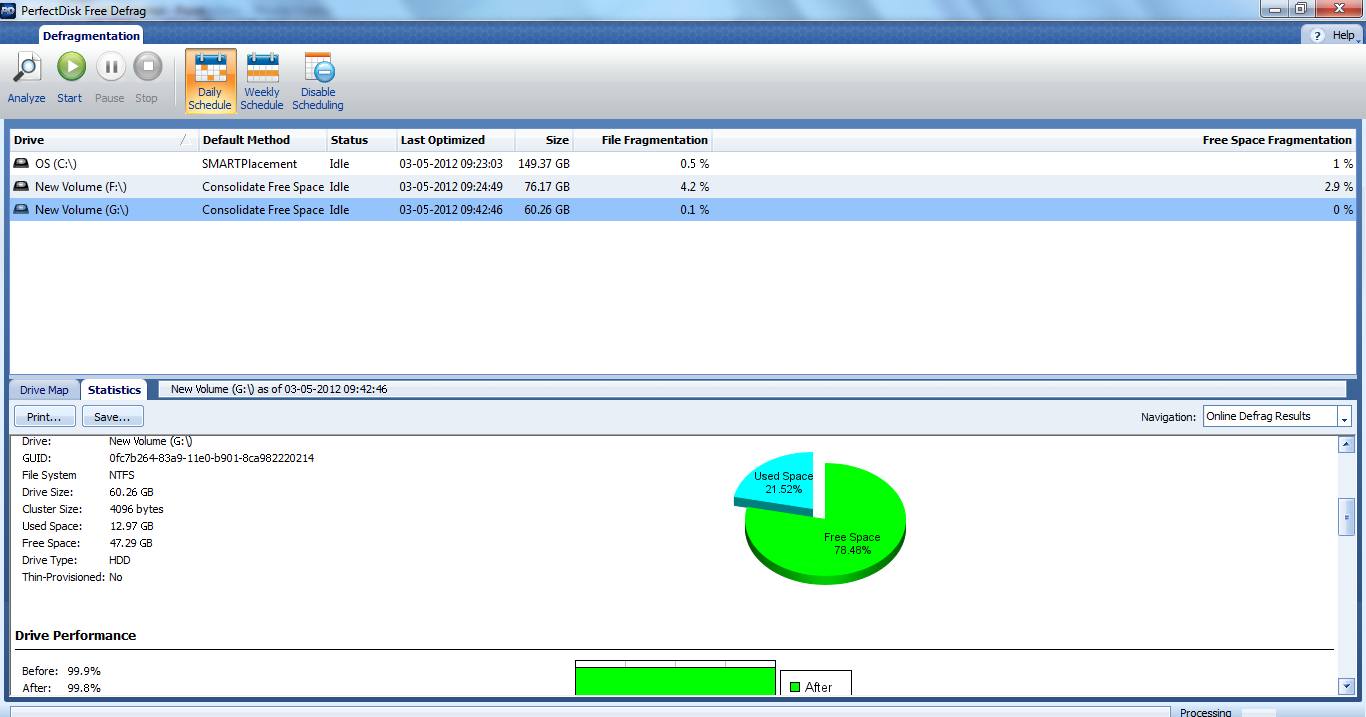Click the Used Space 12.97 GB value
This screenshot has height=717, width=1366.
tap(131, 526)
